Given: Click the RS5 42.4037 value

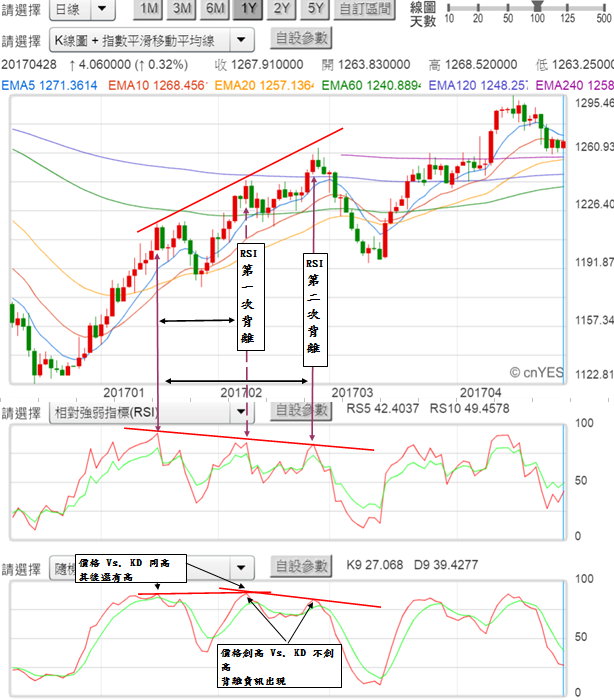Looking at the screenshot, I should pyautogui.click(x=383, y=408).
